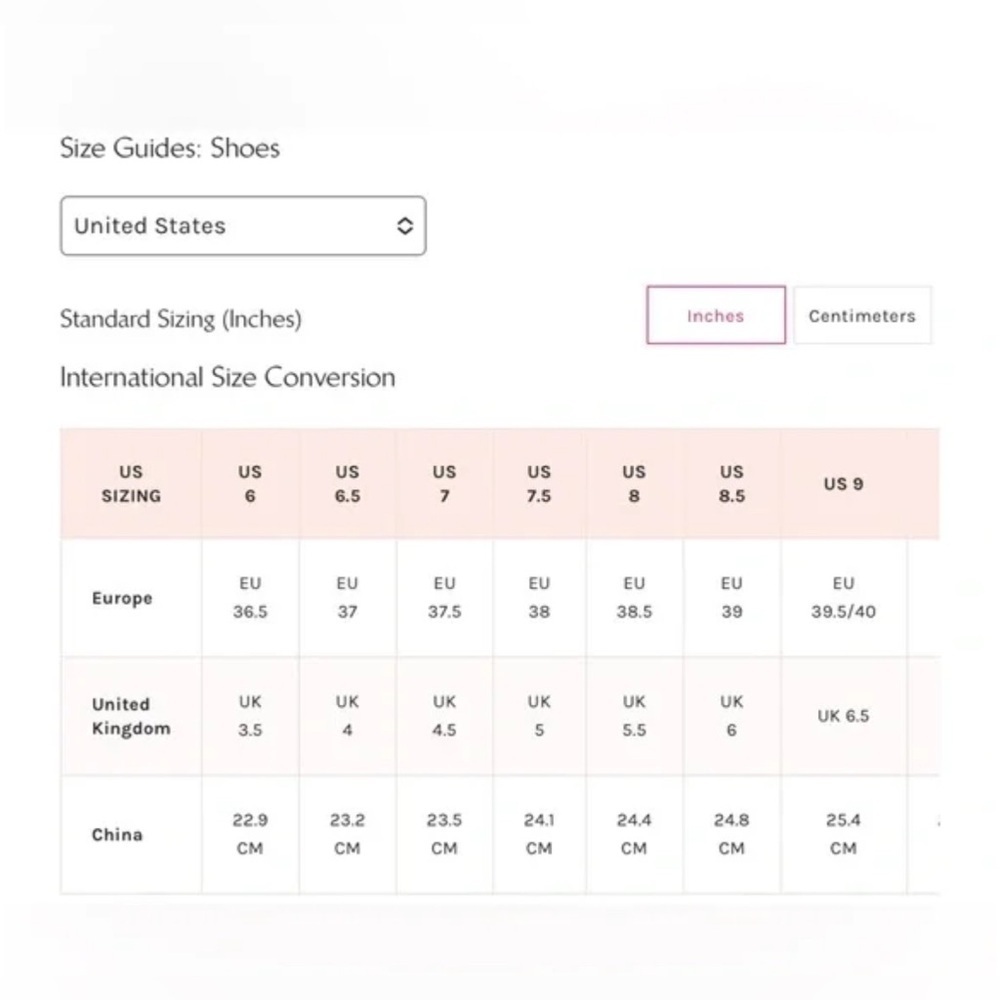Click the 22.9 CM China cell

click(250, 834)
